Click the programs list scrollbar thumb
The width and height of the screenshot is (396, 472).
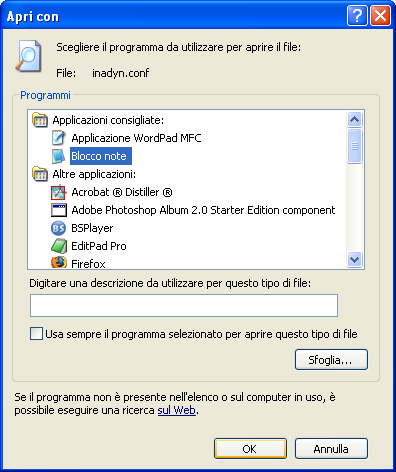point(354,146)
